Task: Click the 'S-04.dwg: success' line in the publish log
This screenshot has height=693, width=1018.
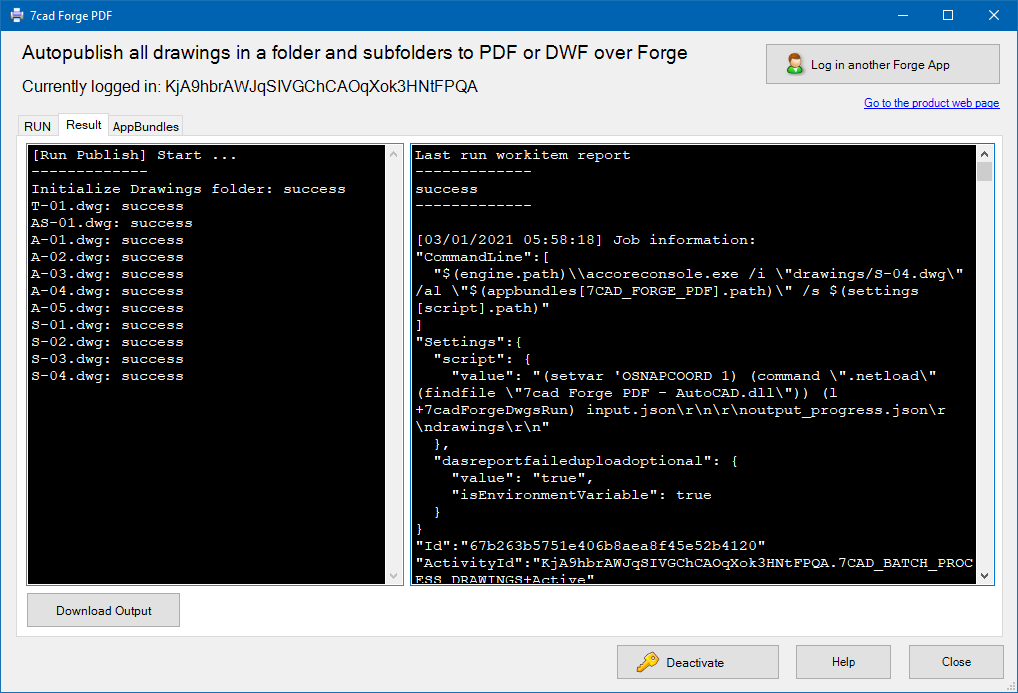Action: (x=107, y=376)
